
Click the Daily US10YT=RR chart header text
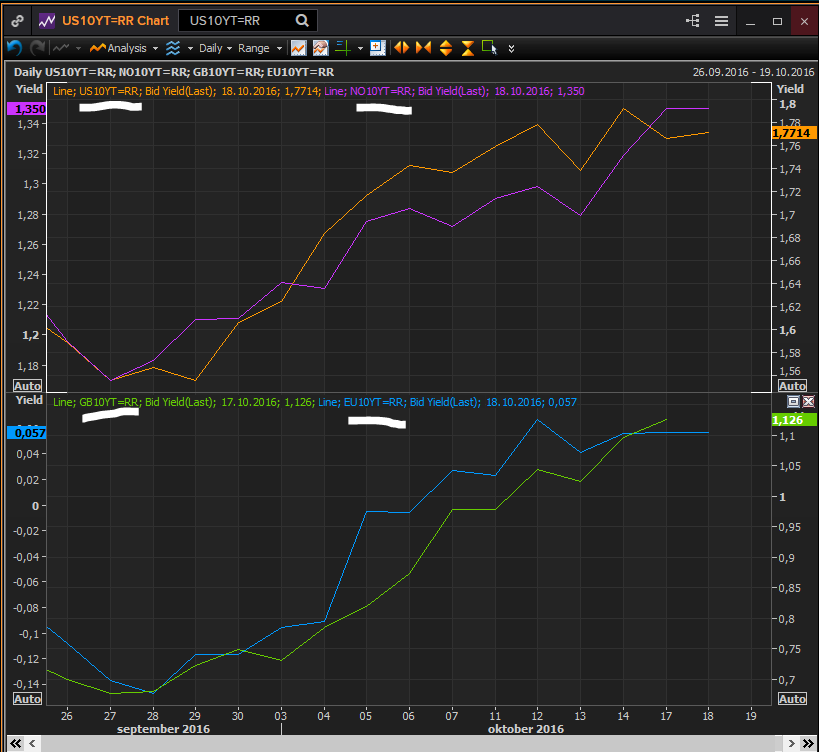173,72
